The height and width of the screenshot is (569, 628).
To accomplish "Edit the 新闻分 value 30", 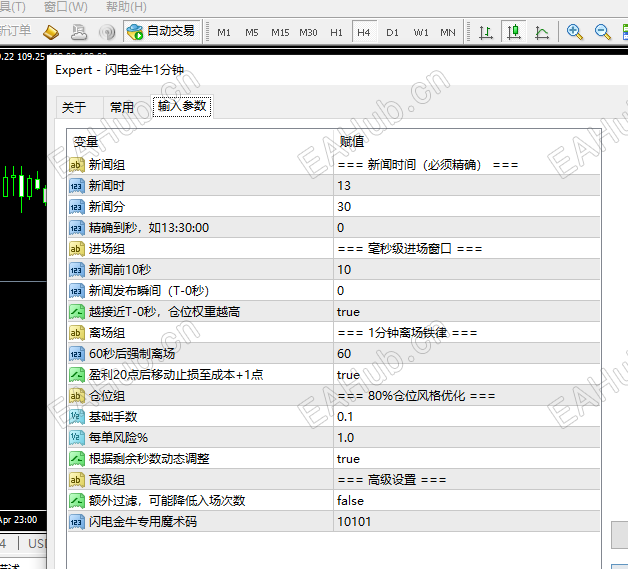I will [467, 207].
